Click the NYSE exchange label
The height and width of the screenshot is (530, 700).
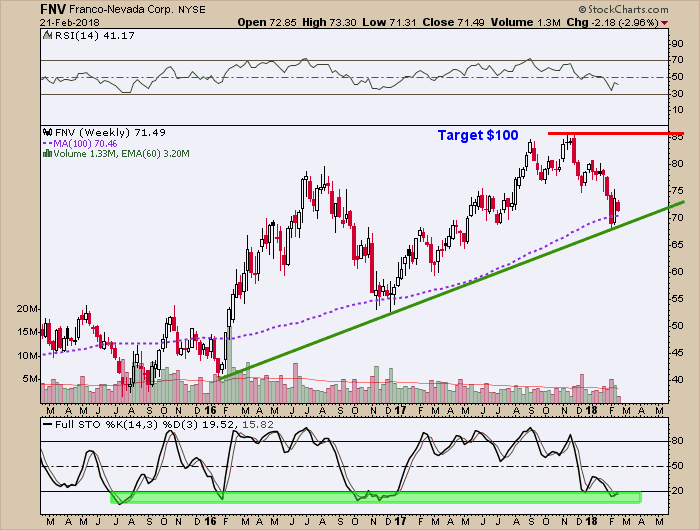(192, 10)
